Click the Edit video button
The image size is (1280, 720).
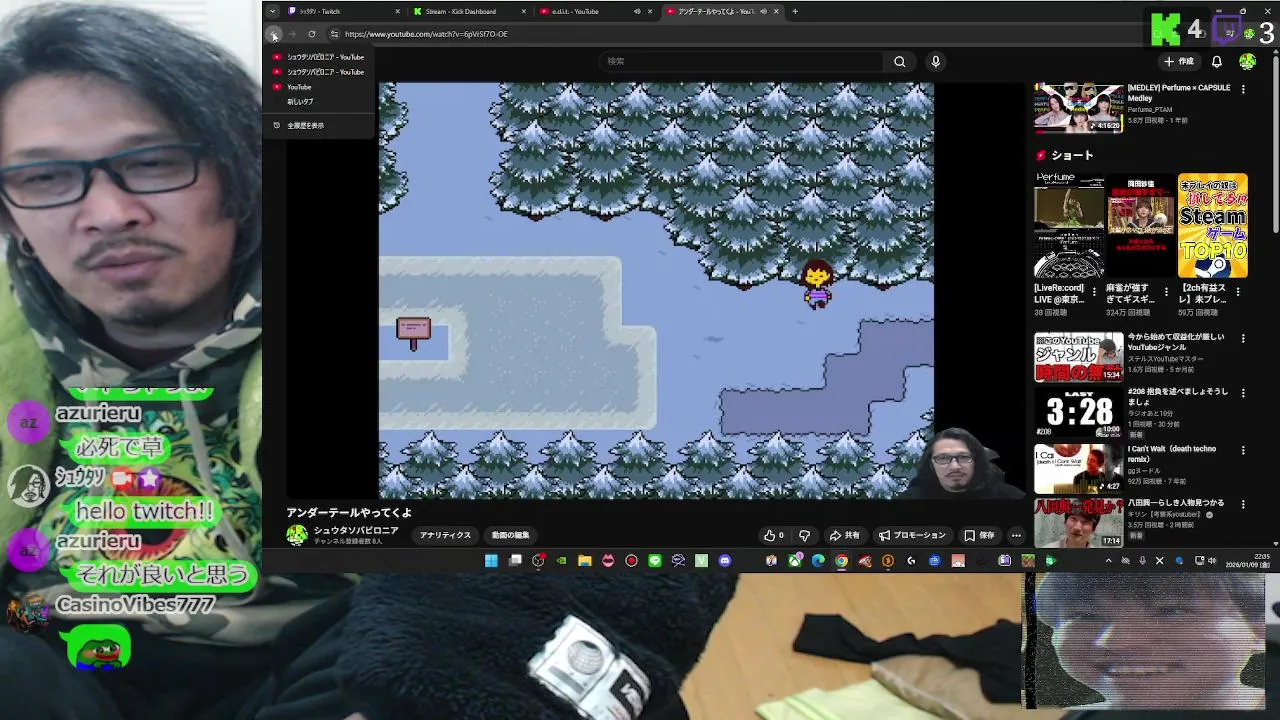[x=510, y=535]
